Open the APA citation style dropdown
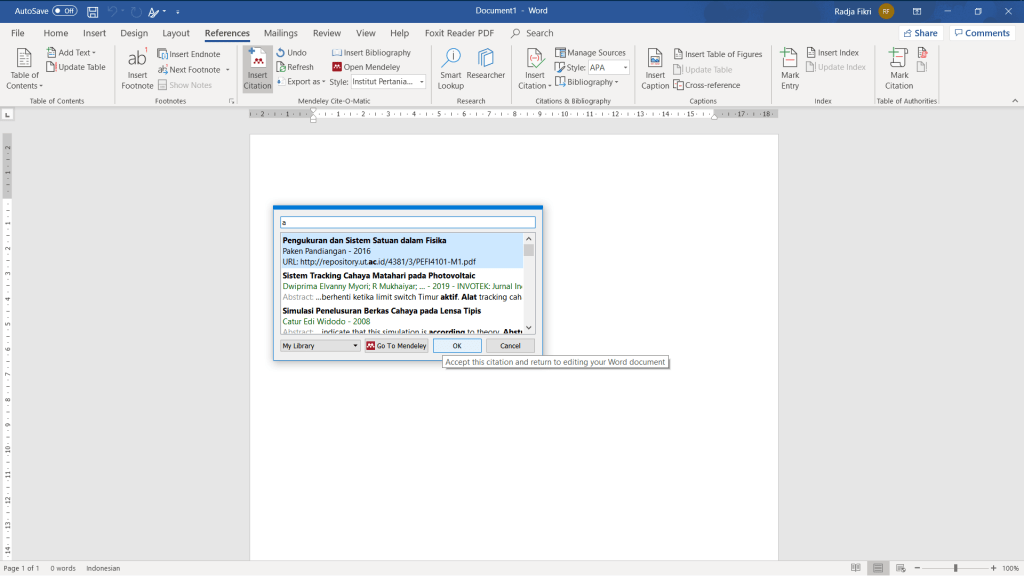The width and height of the screenshot is (1024, 576). [609, 68]
